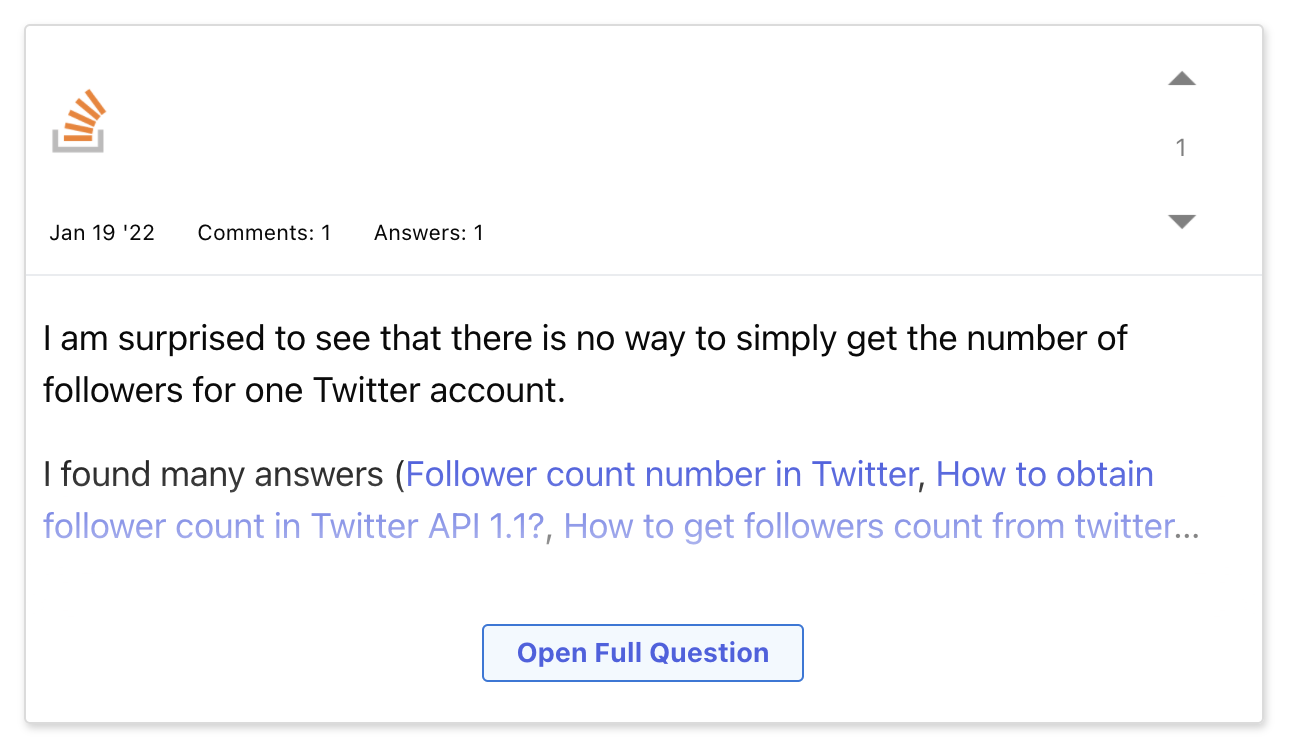Viewport: 1298px width, 752px height.
Task: Click the vote score between the arrows
Action: click(1181, 148)
